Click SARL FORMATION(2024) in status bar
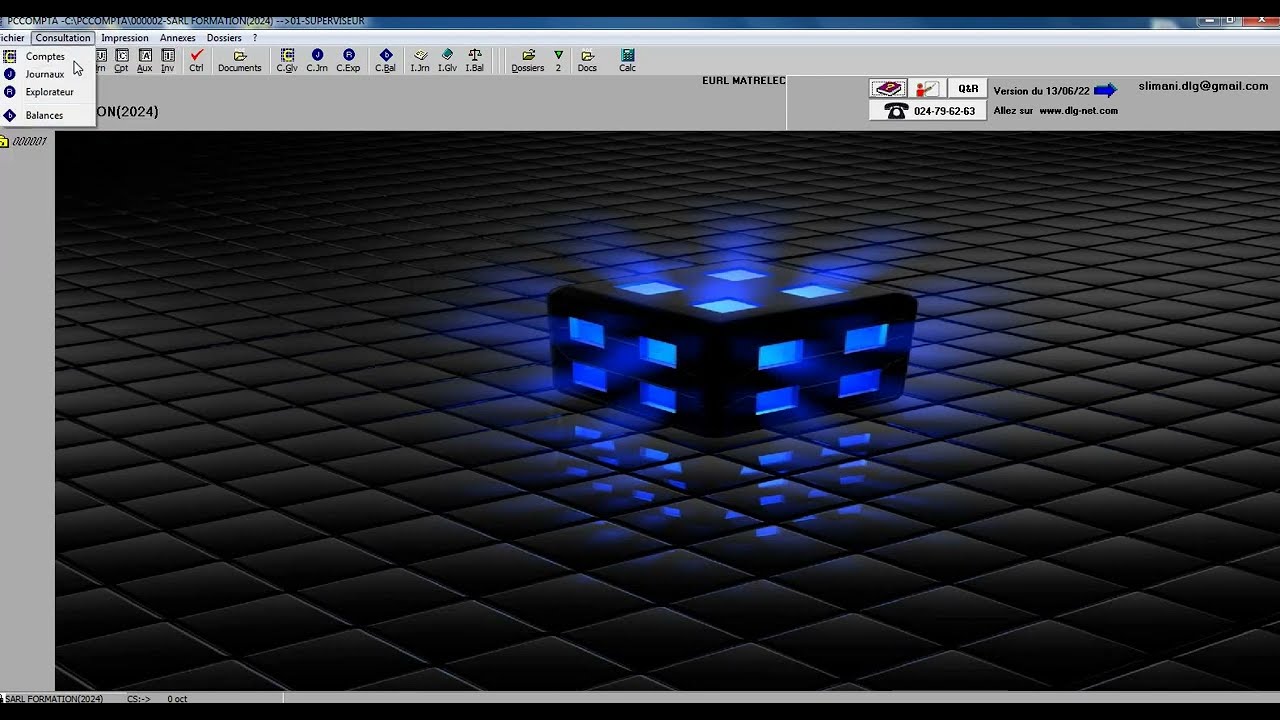1280x720 pixels. click(x=54, y=699)
